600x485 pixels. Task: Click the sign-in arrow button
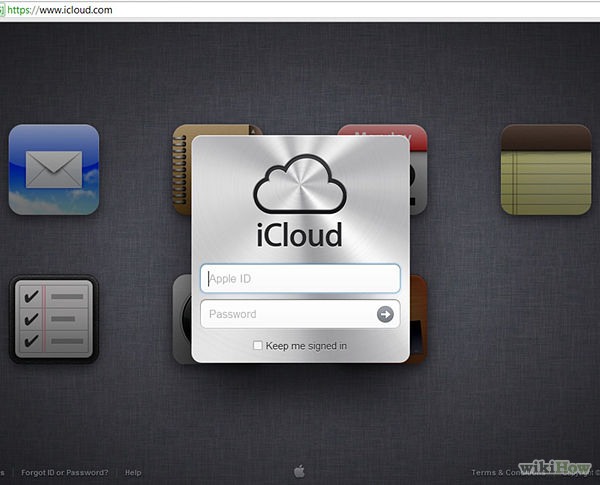point(385,314)
